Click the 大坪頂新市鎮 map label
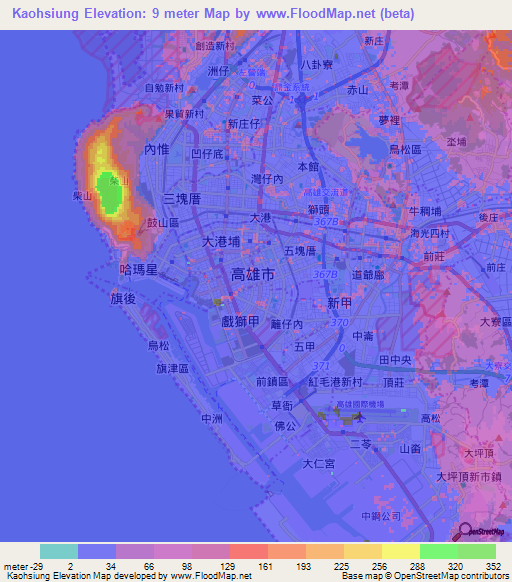Image resolution: width=512 pixels, height=582 pixels. pos(469,477)
